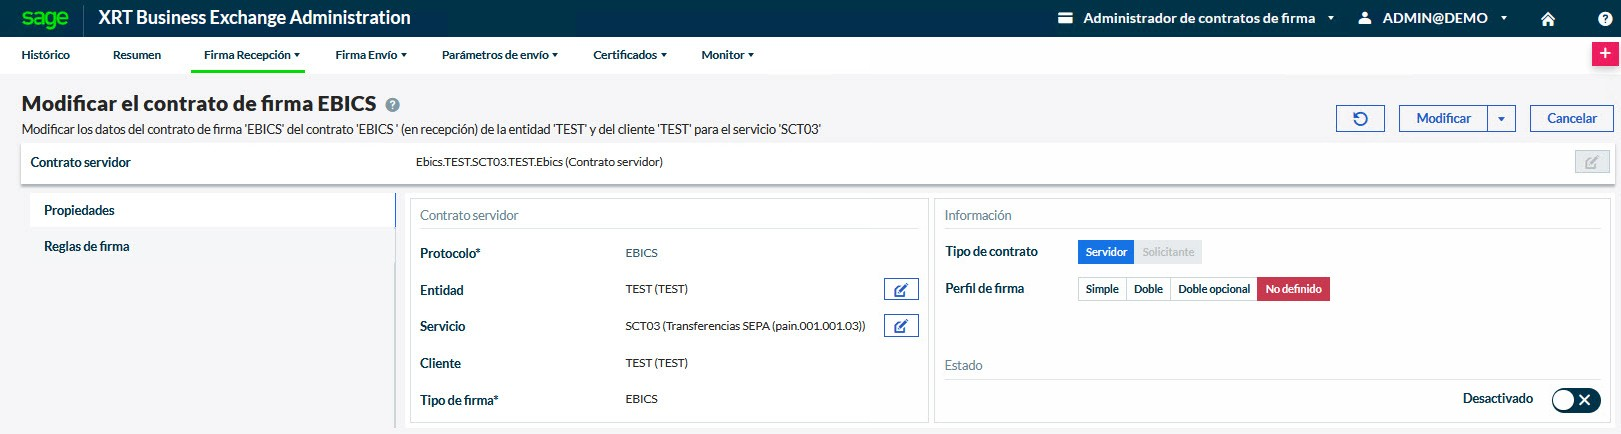Screen dimensions: 1621x434
Task: Go to the Histórico tab
Action: pyautogui.click(x=46, y=55)
